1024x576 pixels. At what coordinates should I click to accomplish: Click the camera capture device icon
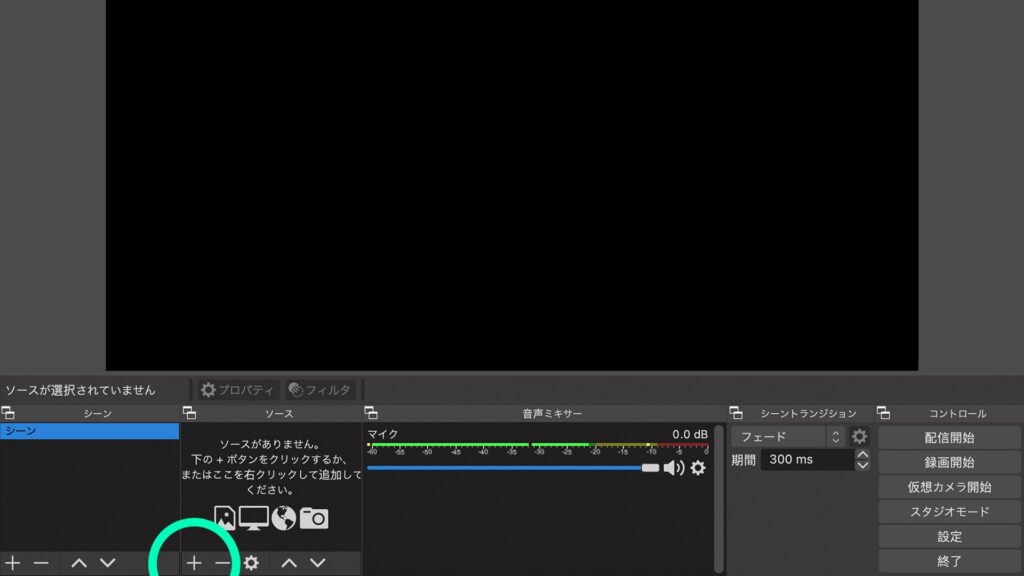click(314, 518)
